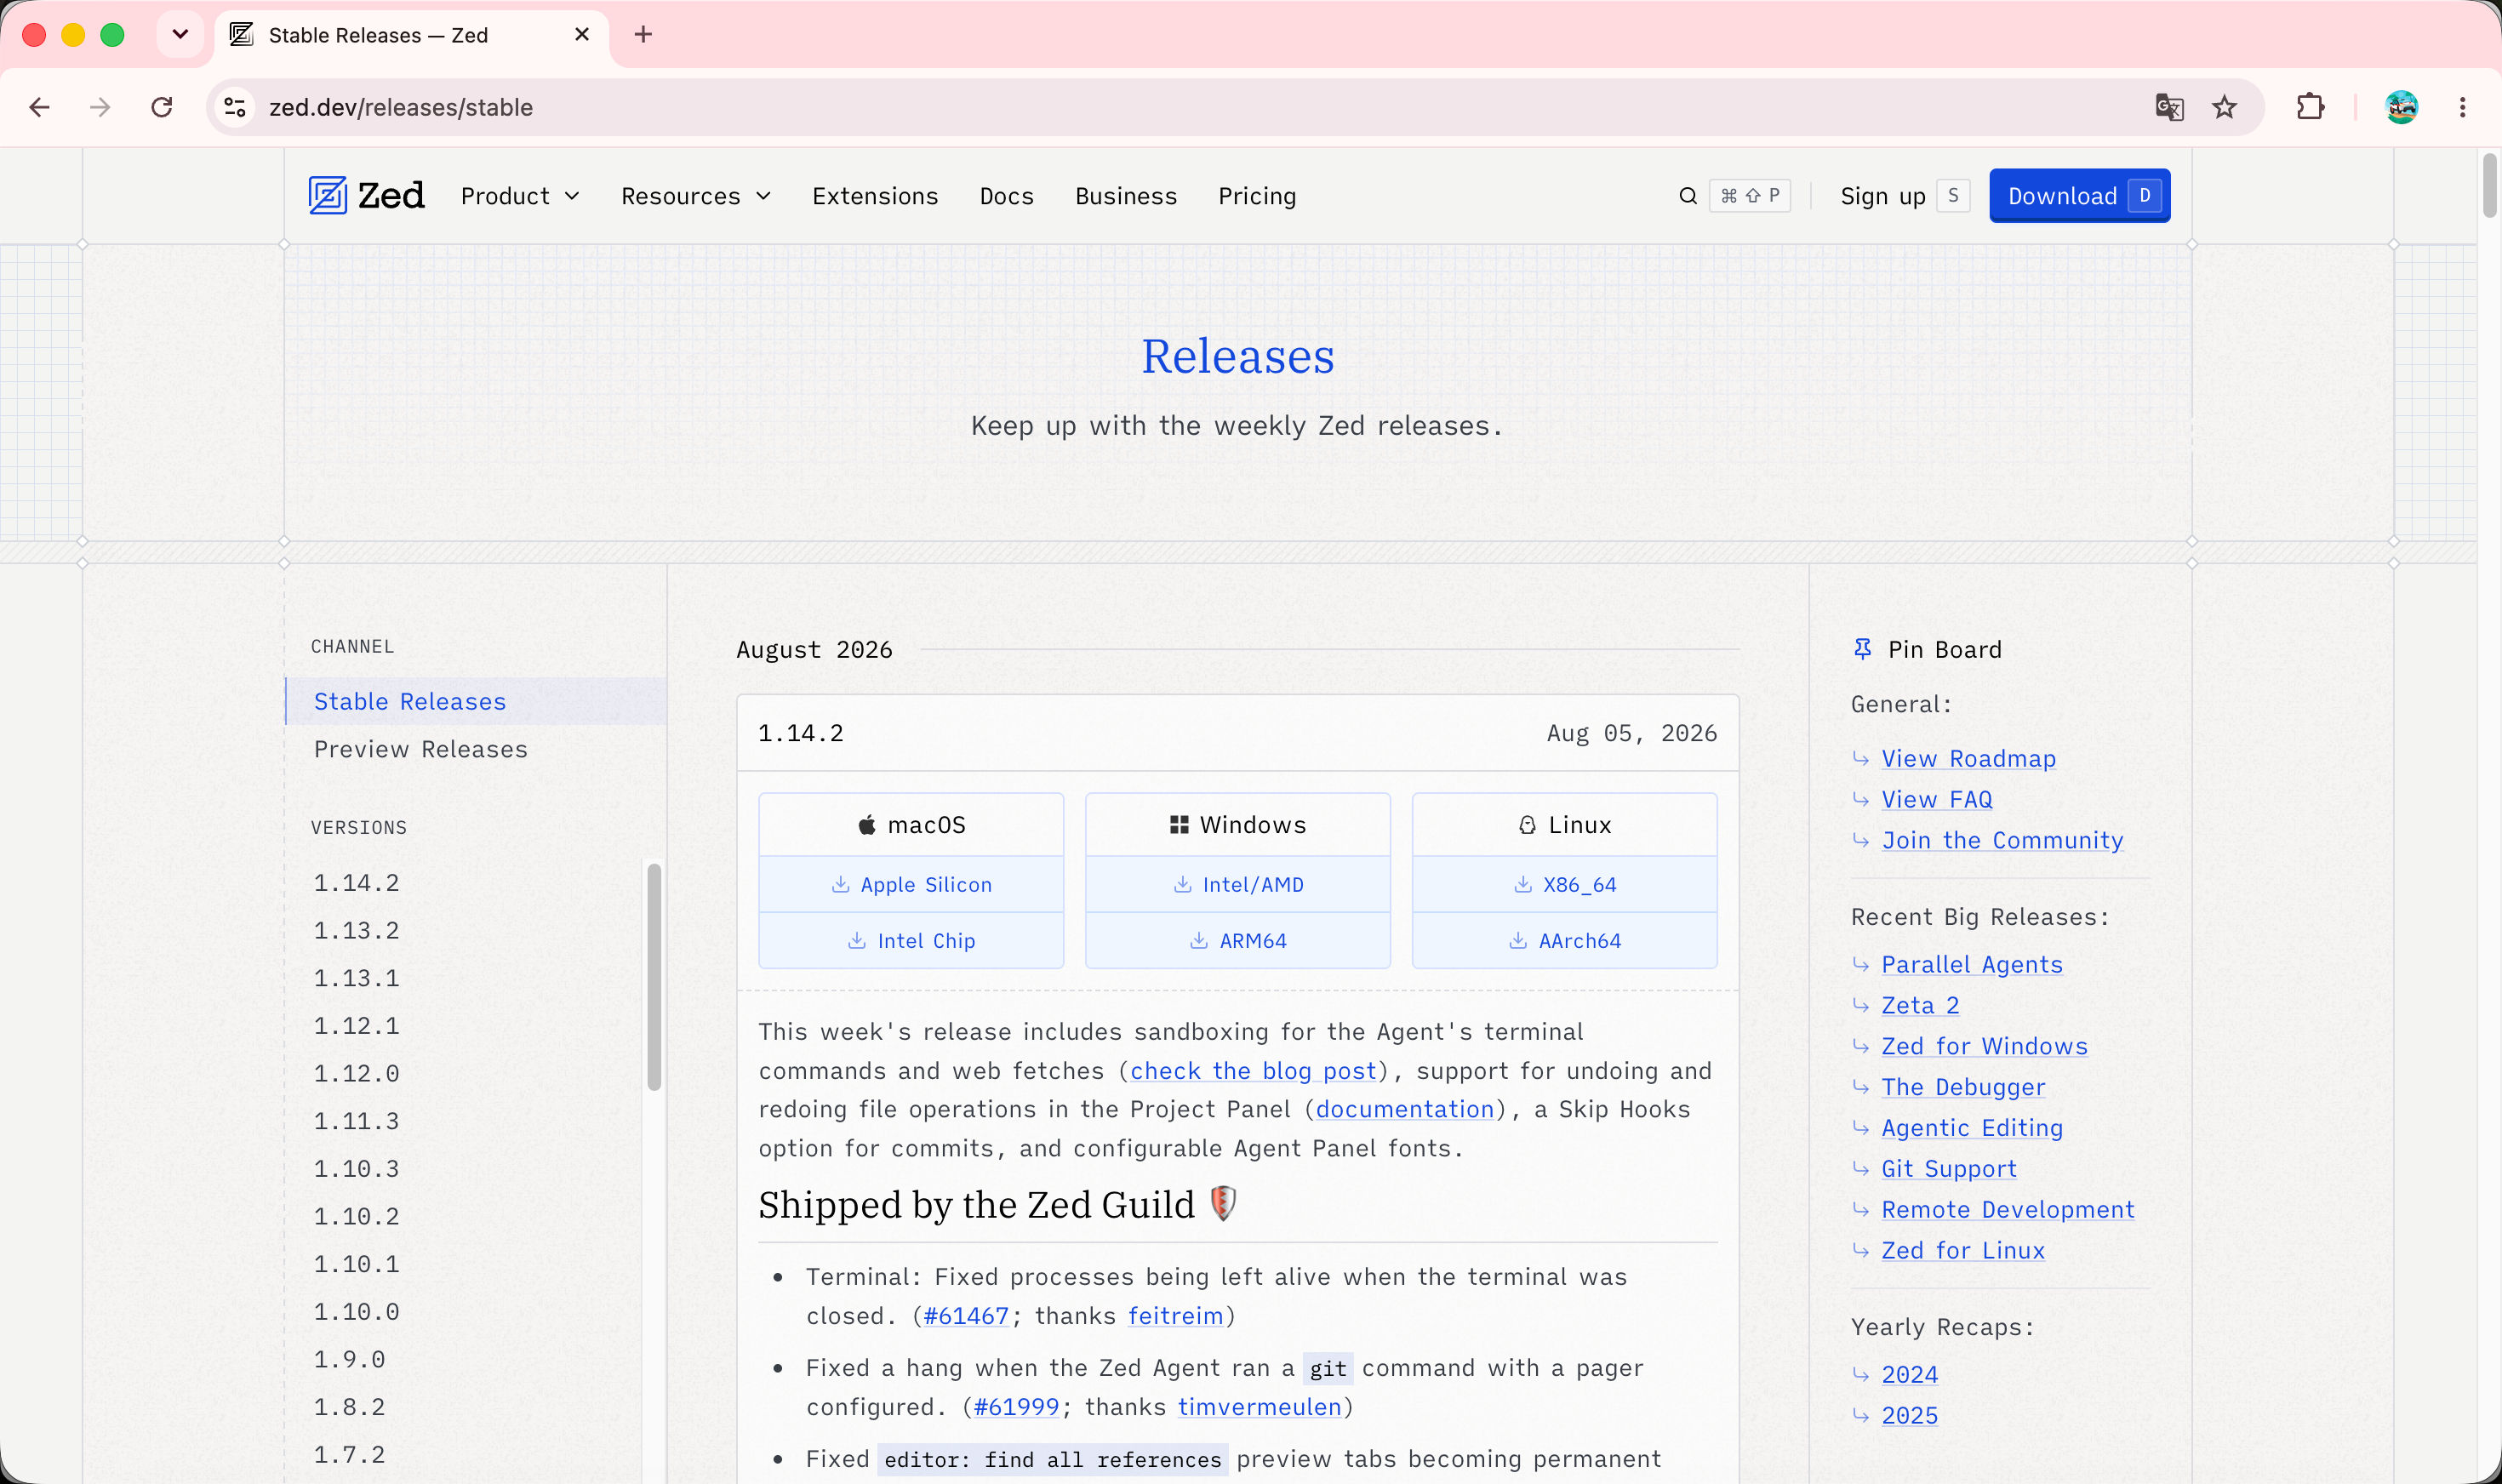Viewport: 2502px width, 1484px height.
Task: Jump to version 1.13.1 in the list
Action: click(356, 978)
